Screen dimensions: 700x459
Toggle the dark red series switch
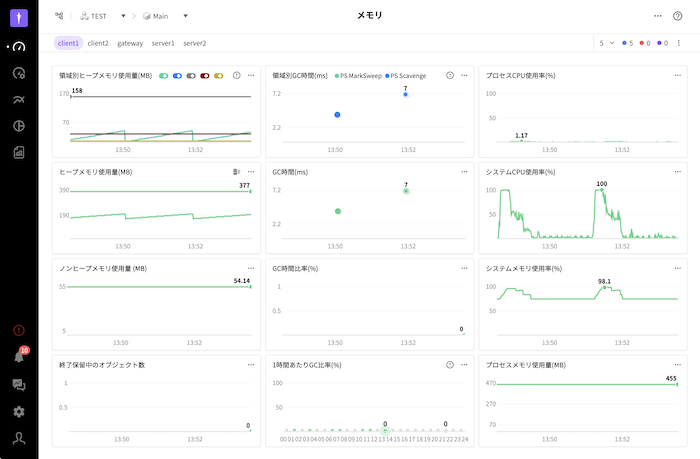pyautogui.click(x=205, y=75)
